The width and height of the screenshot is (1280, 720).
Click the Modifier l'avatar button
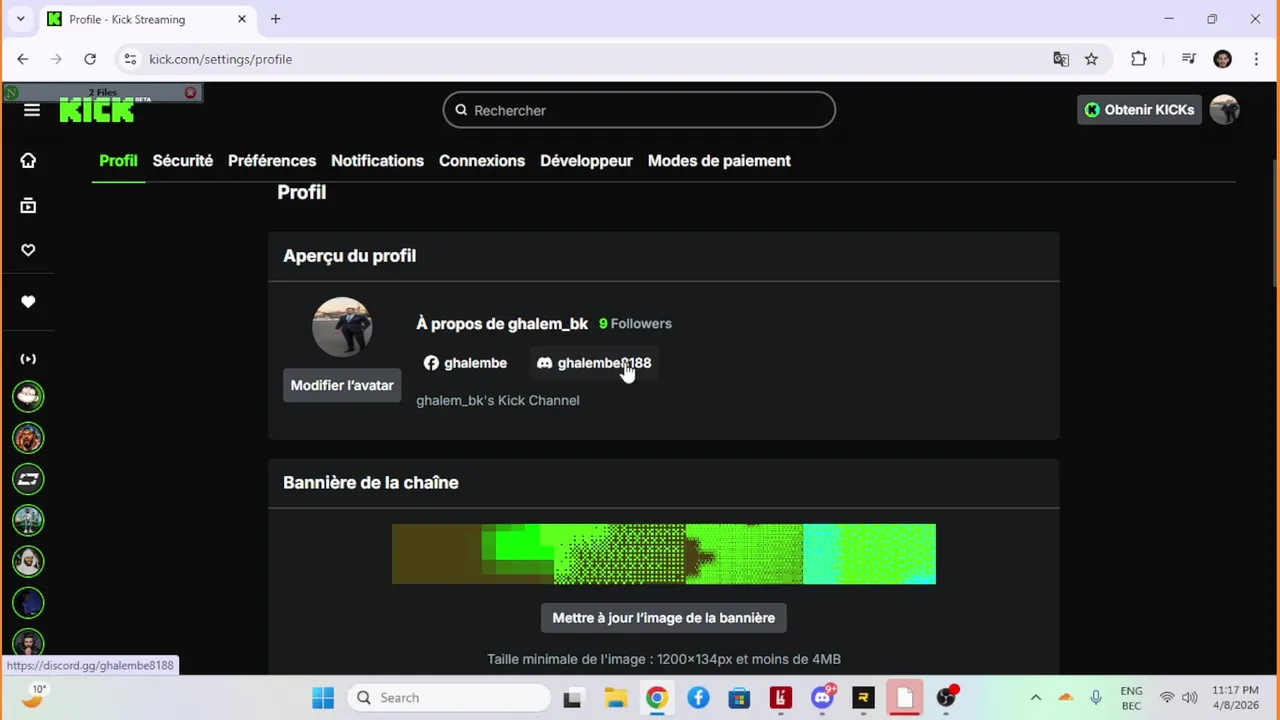pyautogui.click(x=342, y=385)
